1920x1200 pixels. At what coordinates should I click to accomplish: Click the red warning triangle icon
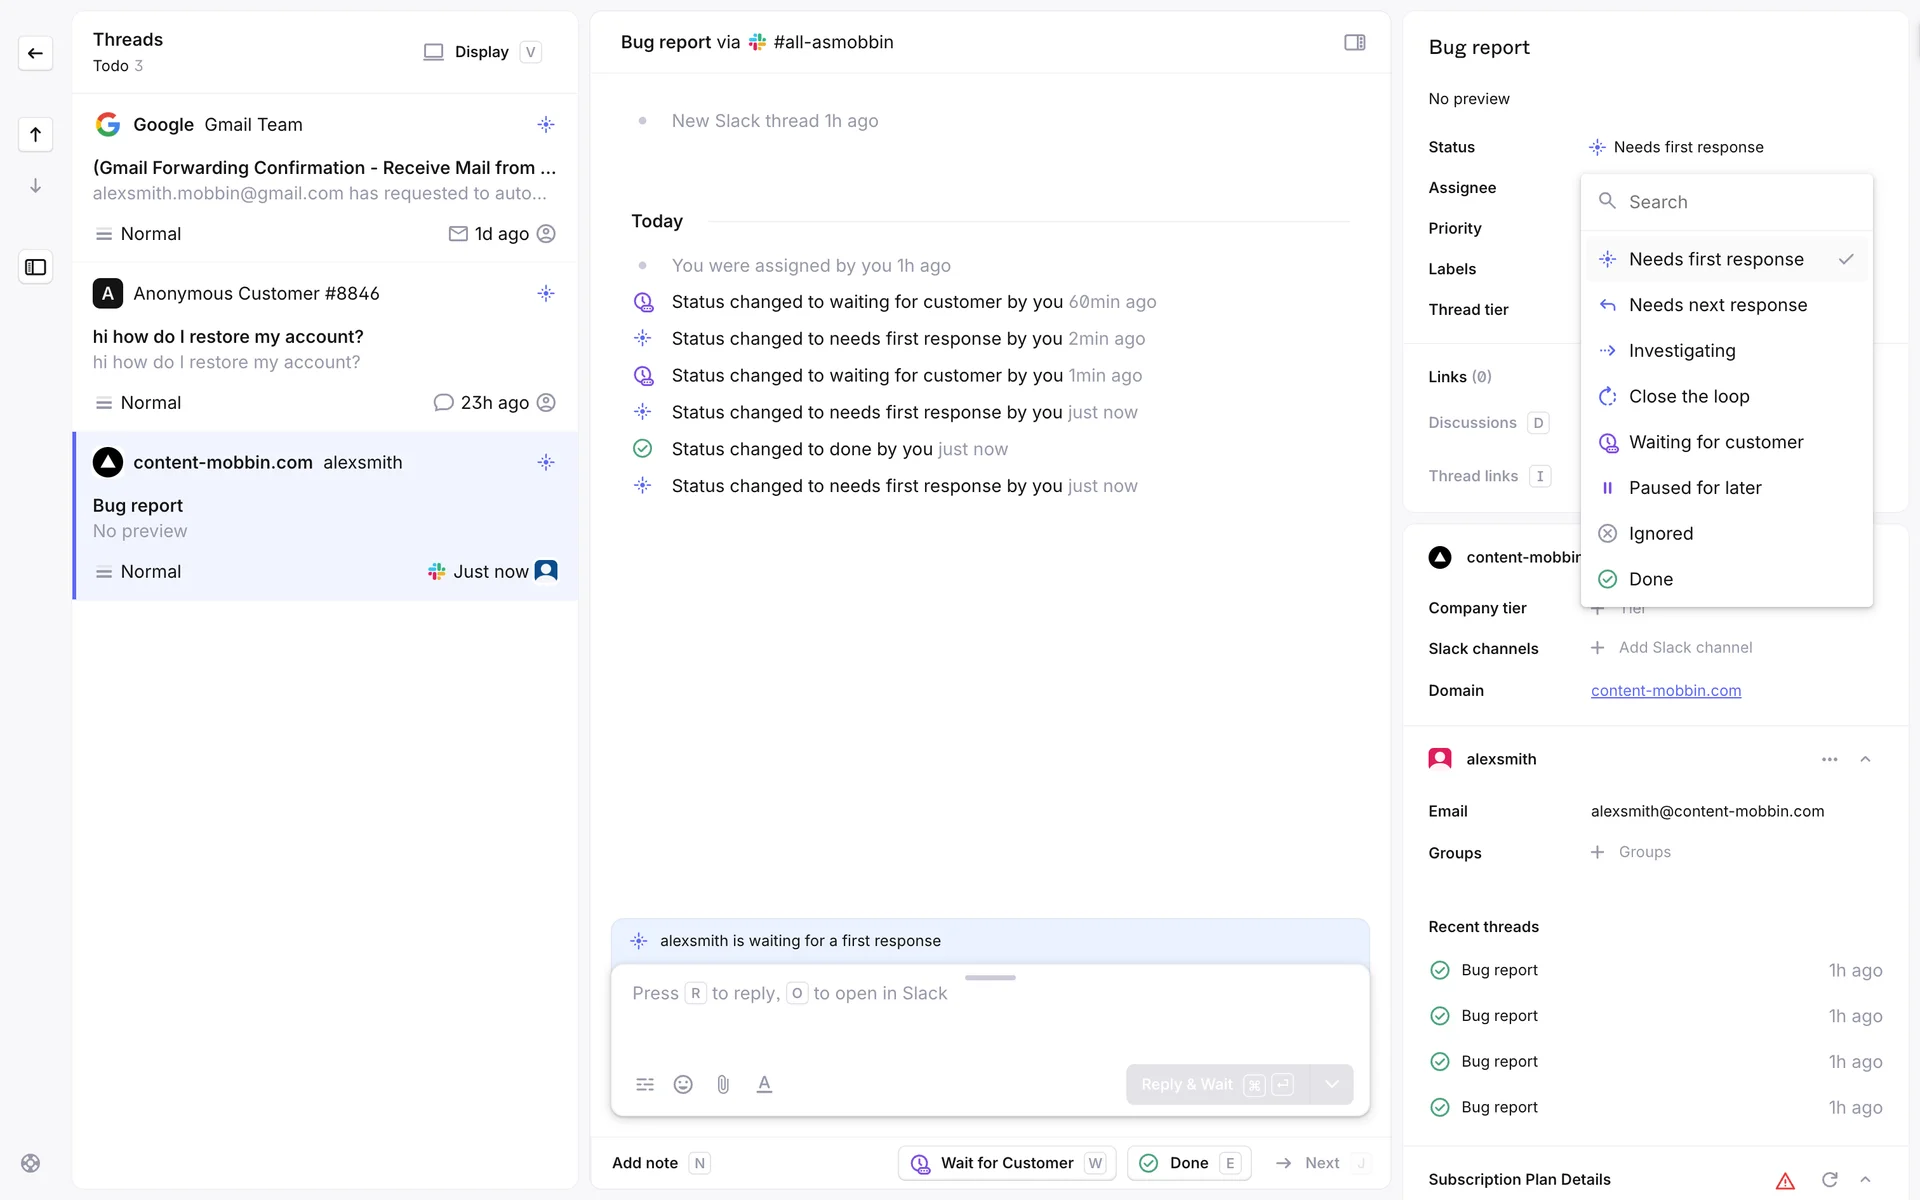pyautogui.click(x=1785, y=1180)
